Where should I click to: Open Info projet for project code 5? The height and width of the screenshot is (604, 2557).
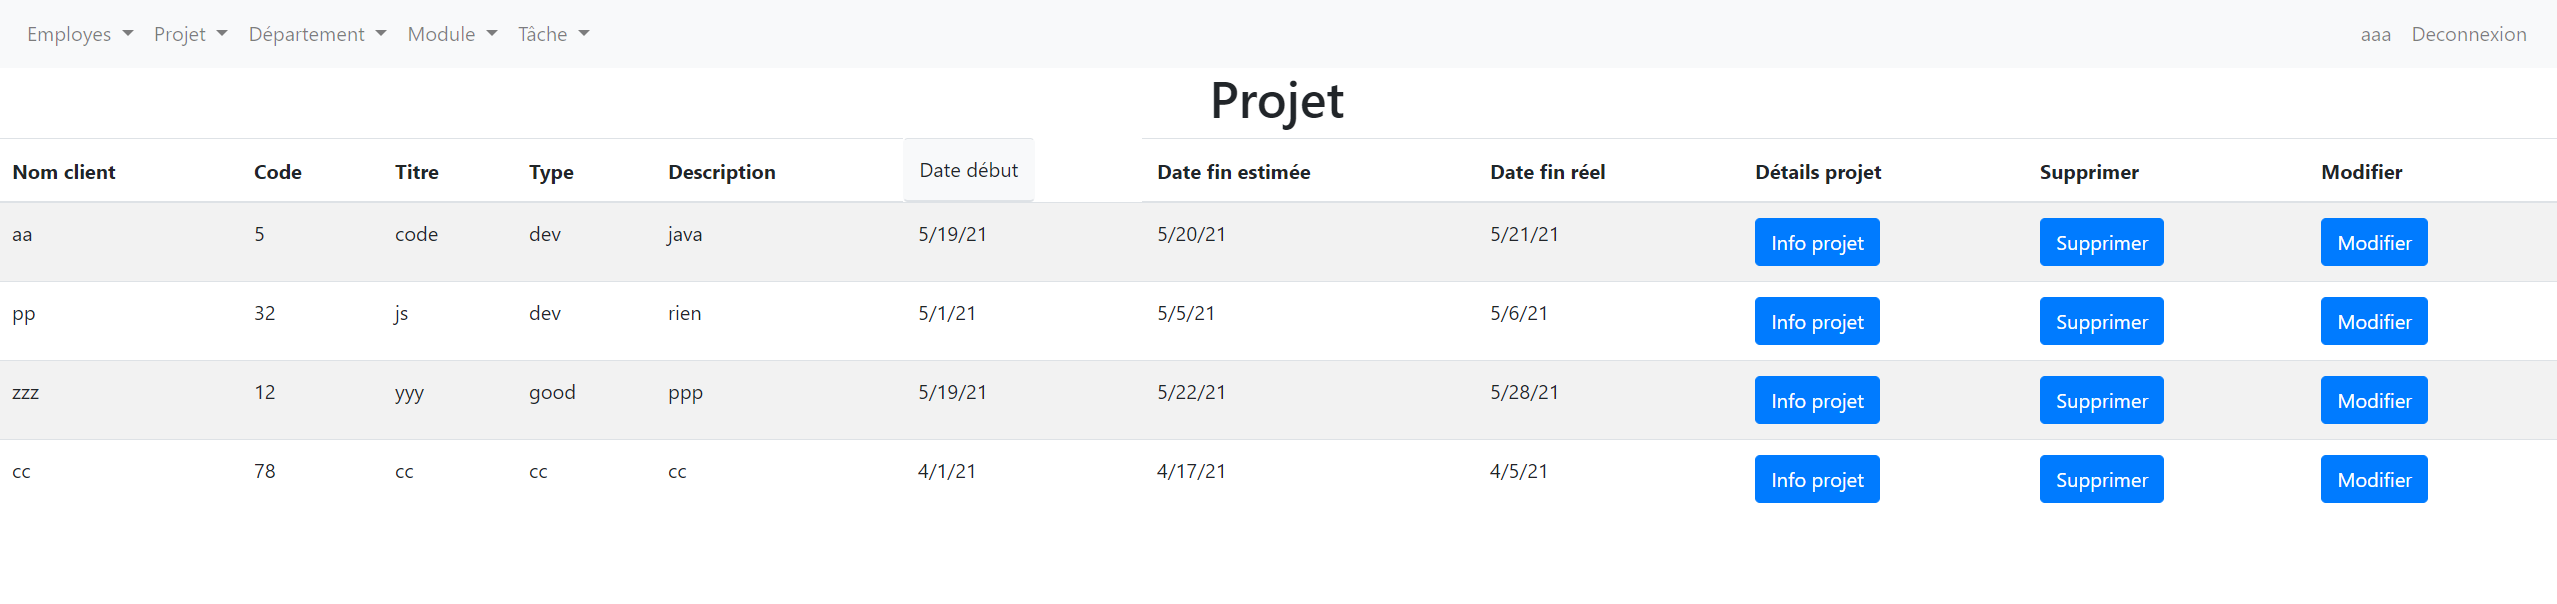(1816, 242)
